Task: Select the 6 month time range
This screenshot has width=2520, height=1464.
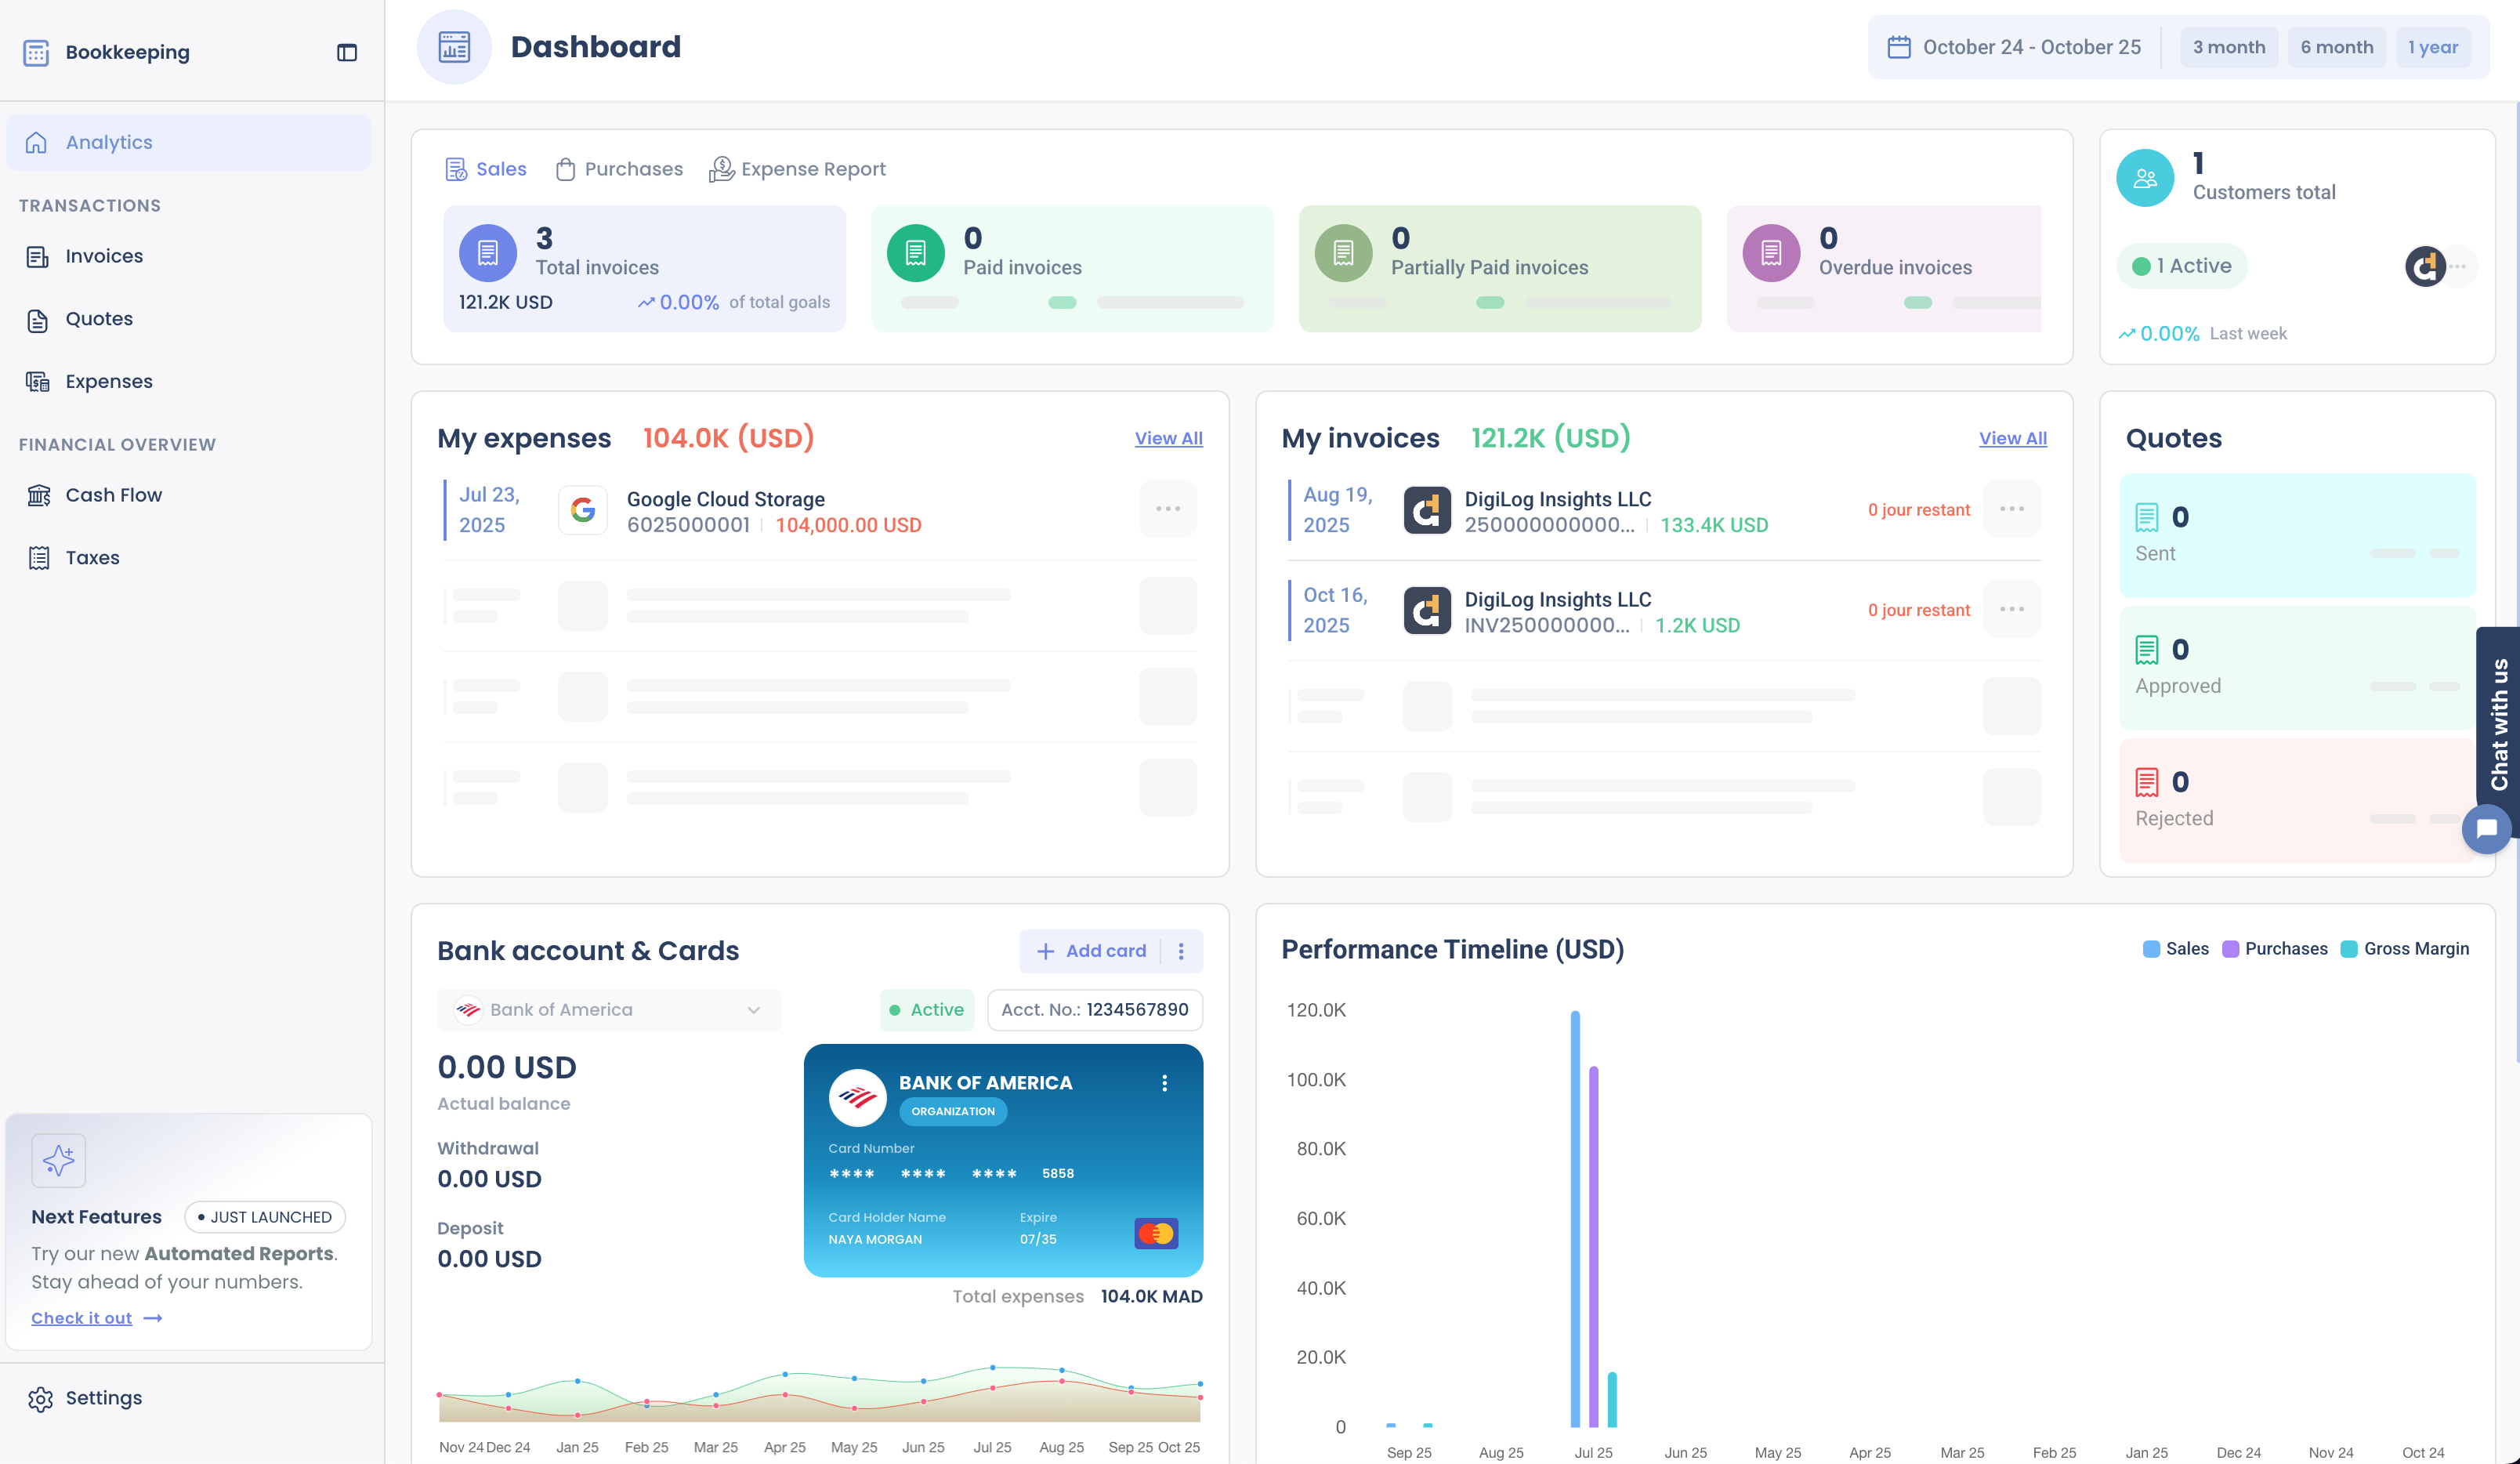Action: click(x=2336, y=46)
